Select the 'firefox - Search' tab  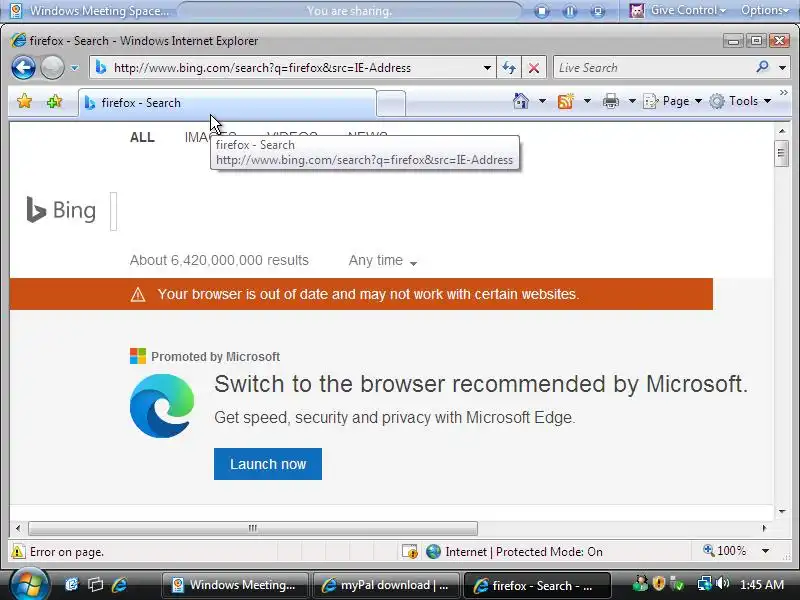coord(228,103)
